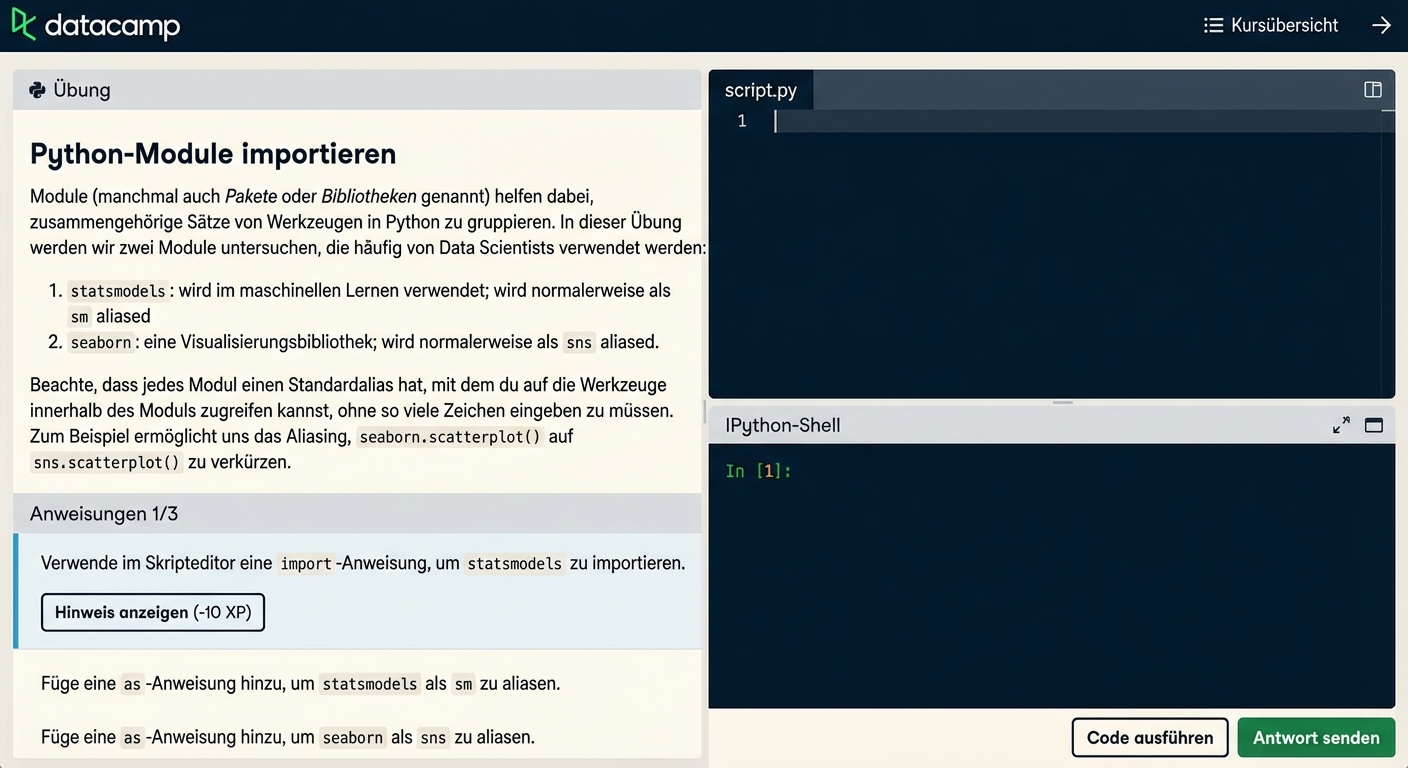Open IPython-Shell in separate window icon
The width and height of the screenshot is (1408, 768).
(1373, 424)
